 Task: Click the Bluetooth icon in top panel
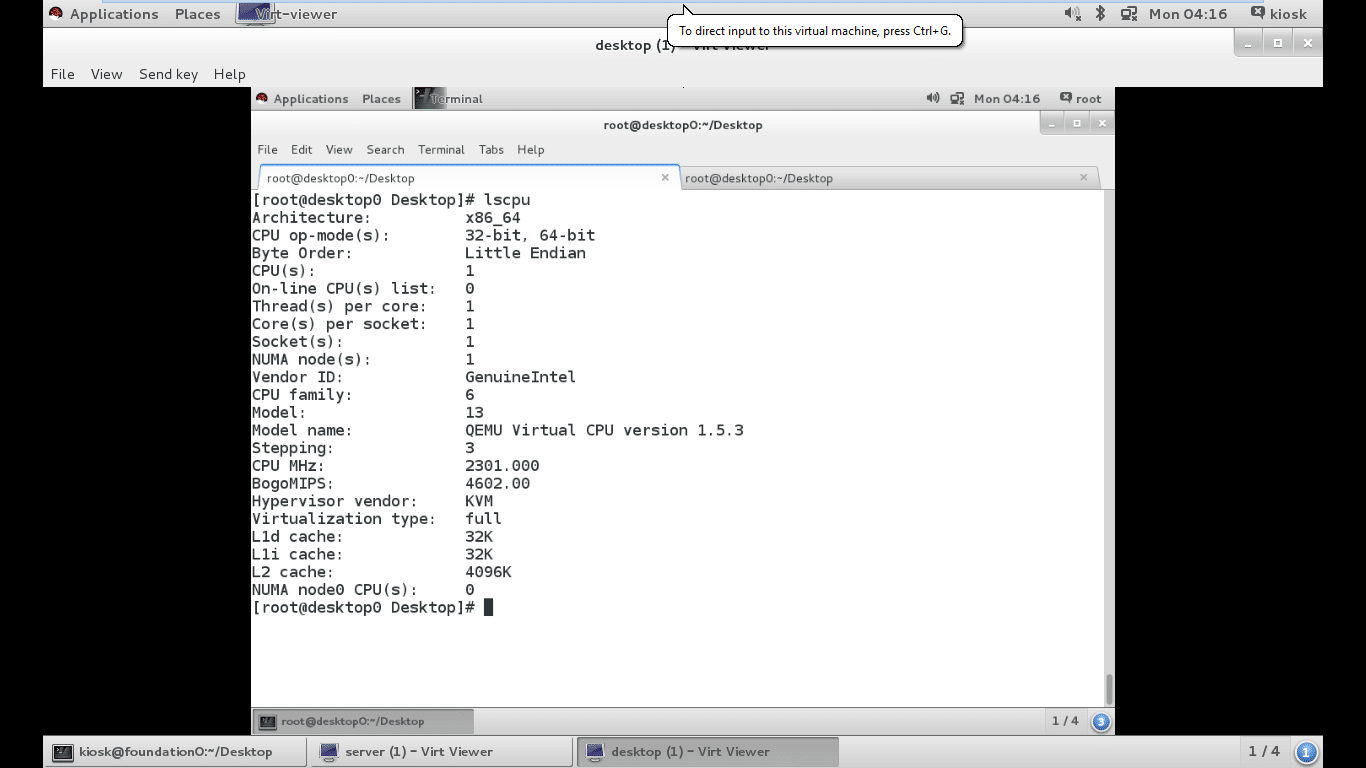[1100, 14]
